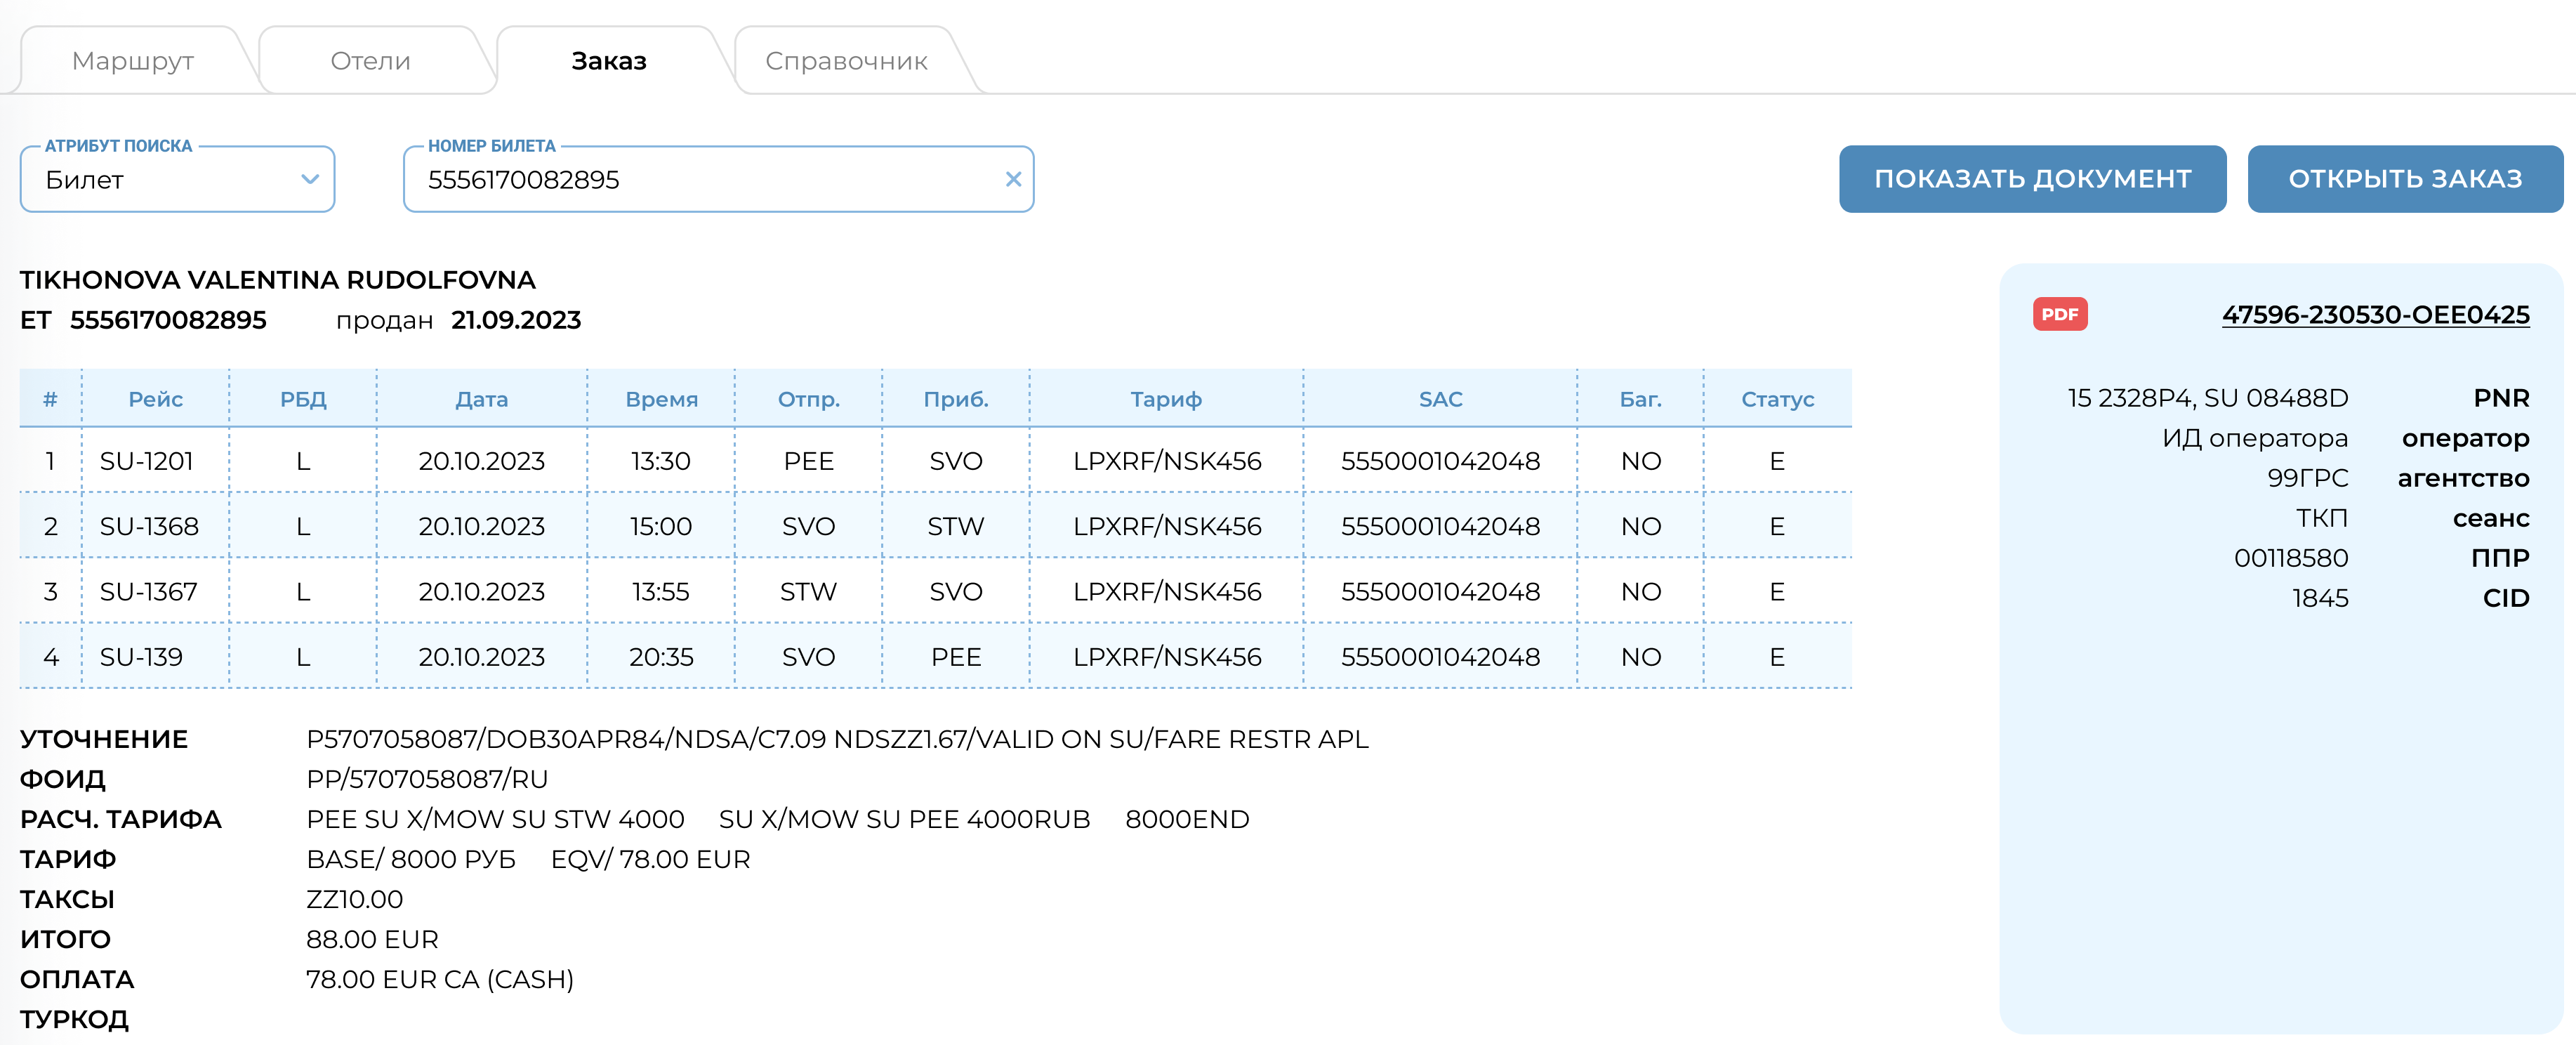Switch to the Отели tab

coord(370,61)
